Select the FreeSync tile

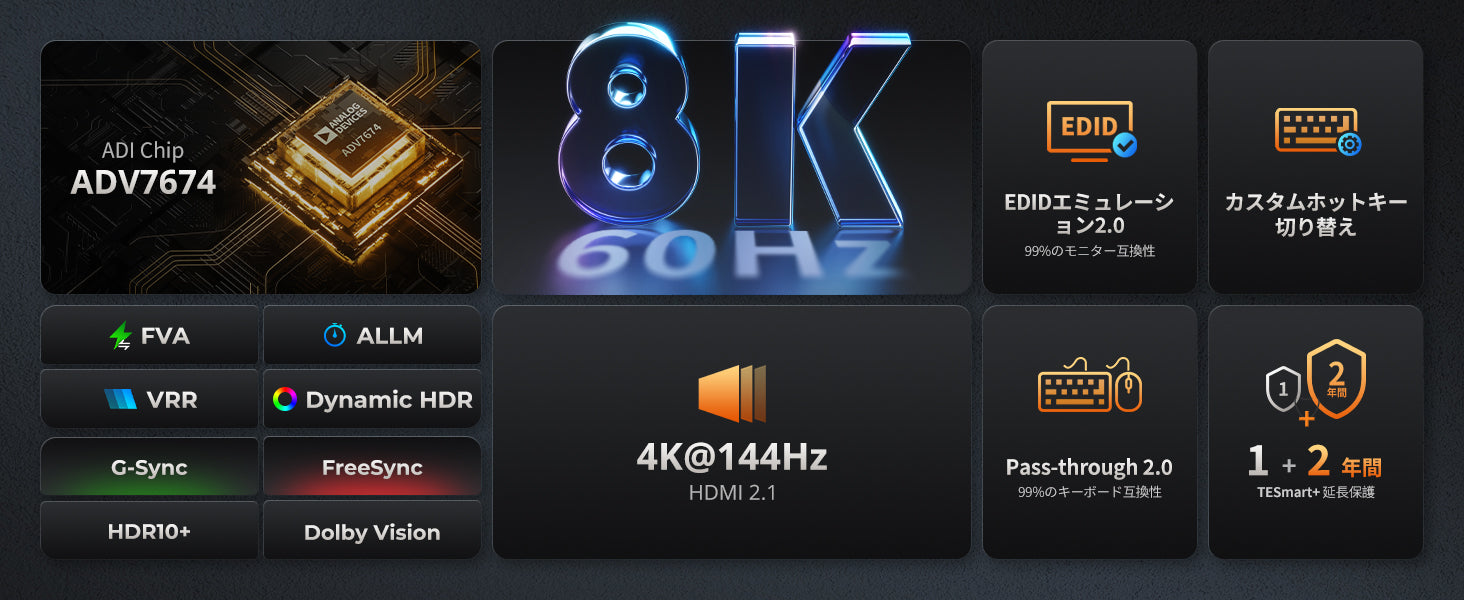(372, 467)
